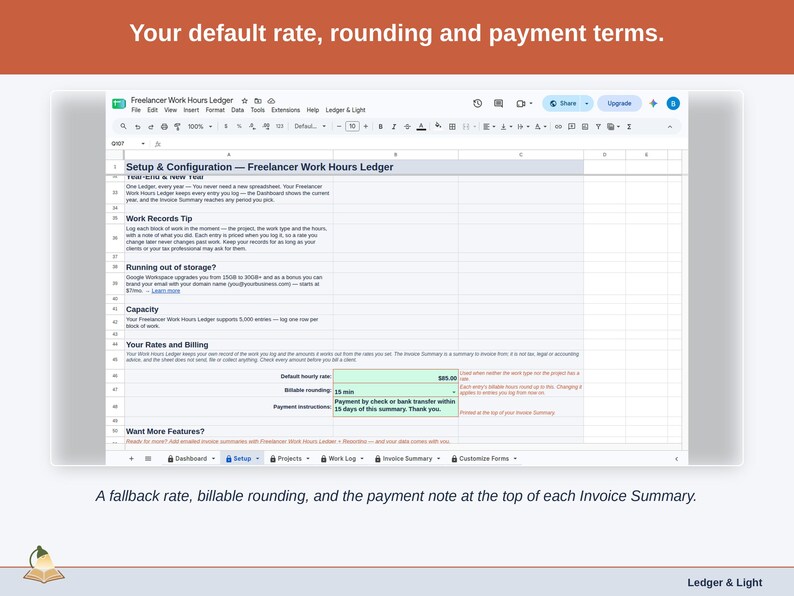Check the cloud save status icon

[271, 101]
